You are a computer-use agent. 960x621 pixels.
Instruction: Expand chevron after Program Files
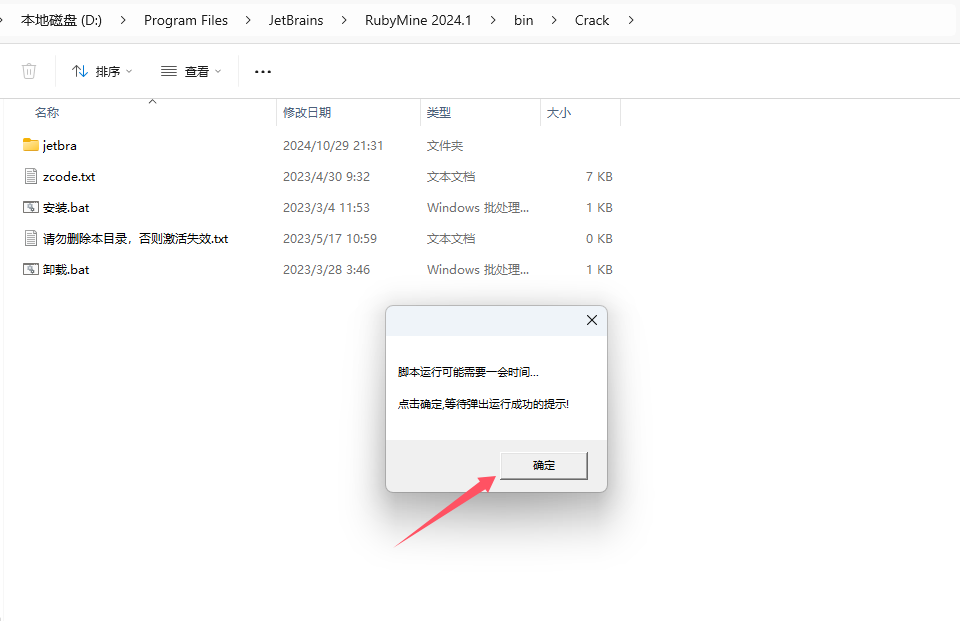pos(248,20)
